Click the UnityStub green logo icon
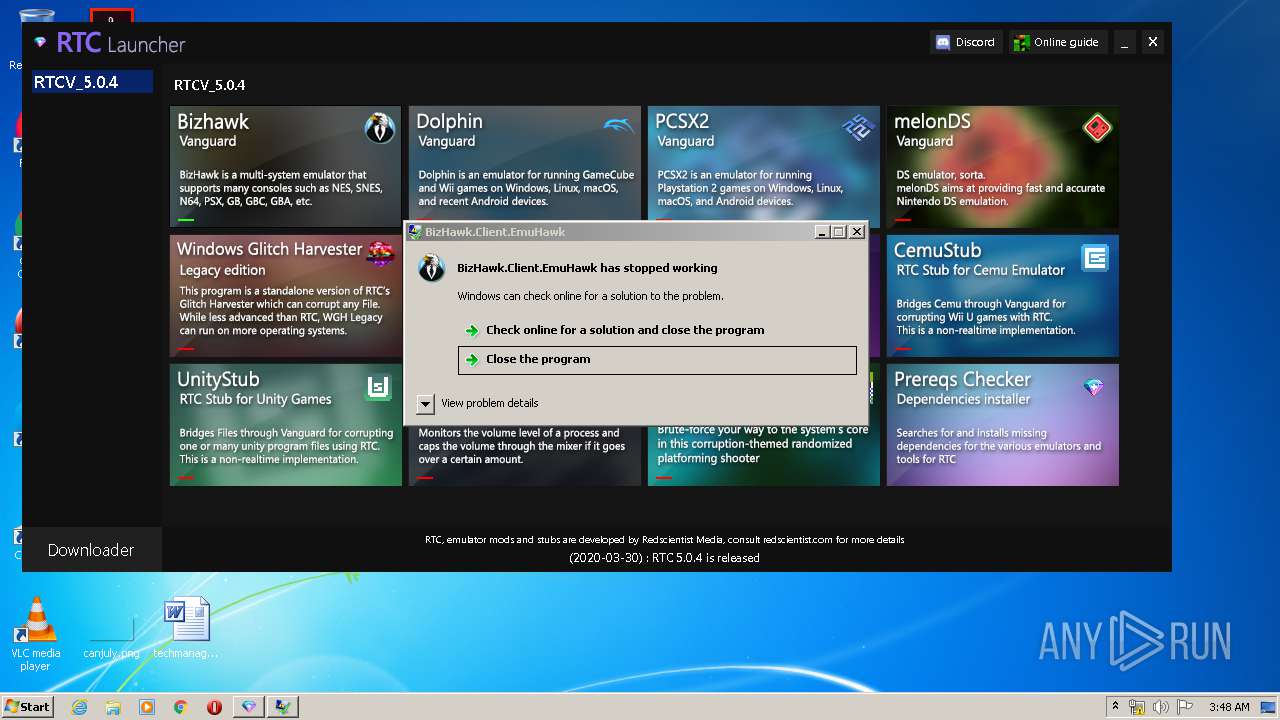 [x=378, y=386]
